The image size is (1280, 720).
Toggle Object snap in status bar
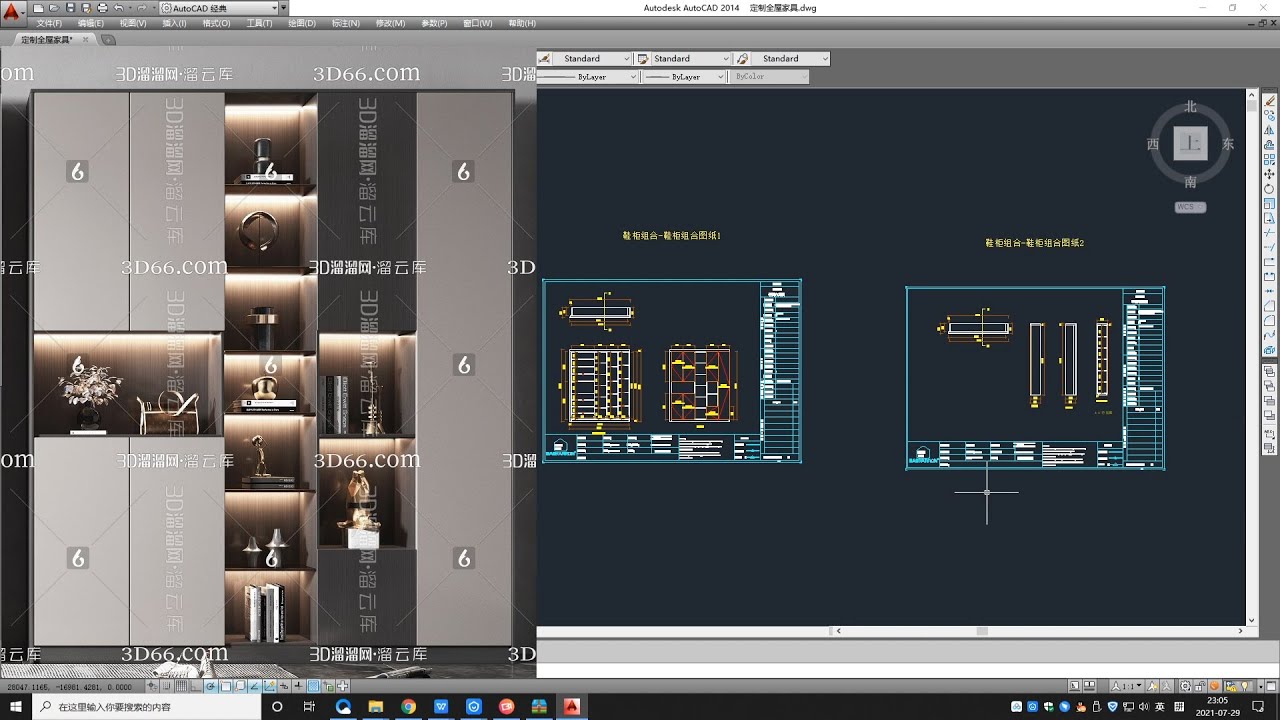[225, 686]
